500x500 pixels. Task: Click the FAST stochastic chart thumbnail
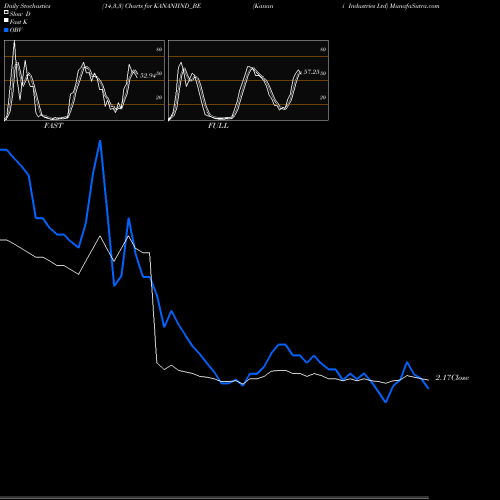(x=84, y=80)
